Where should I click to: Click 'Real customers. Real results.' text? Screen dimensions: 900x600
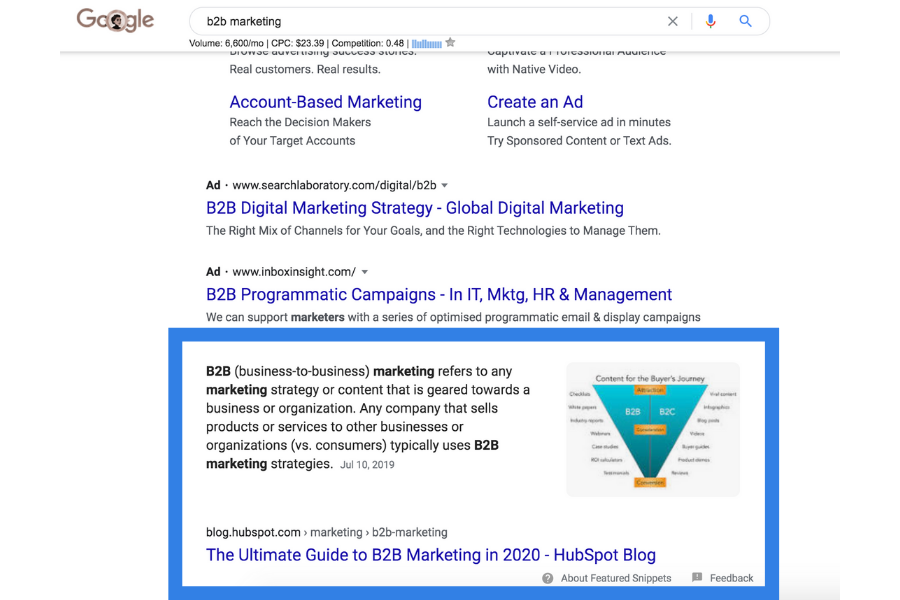(305, 69)
